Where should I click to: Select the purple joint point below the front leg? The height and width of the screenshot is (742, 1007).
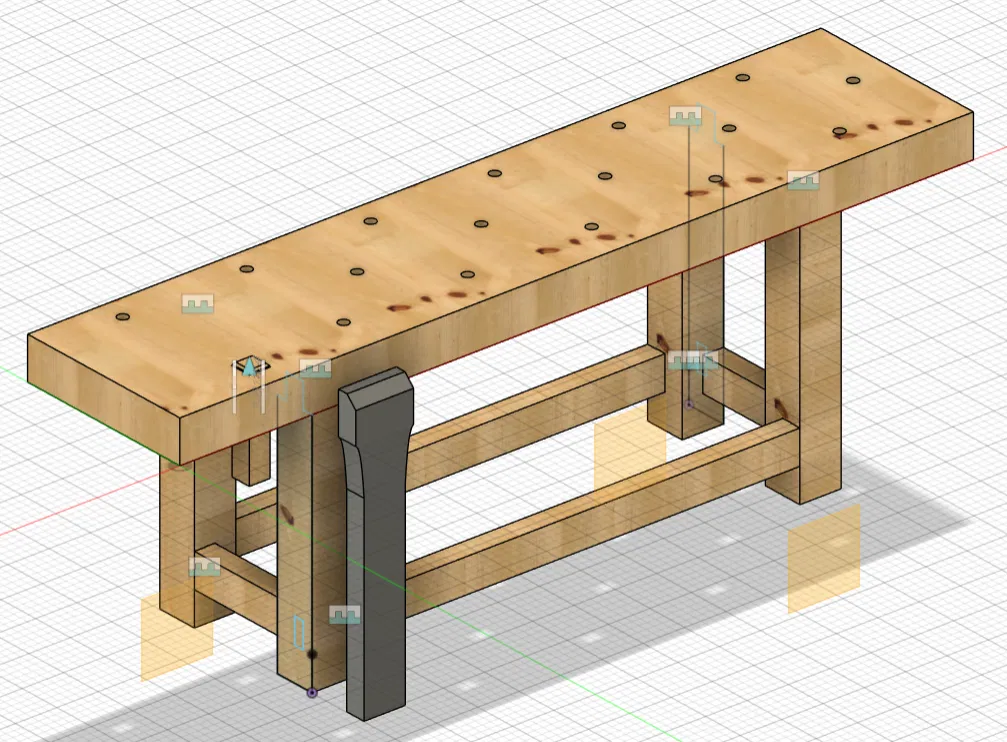(312, 693)
